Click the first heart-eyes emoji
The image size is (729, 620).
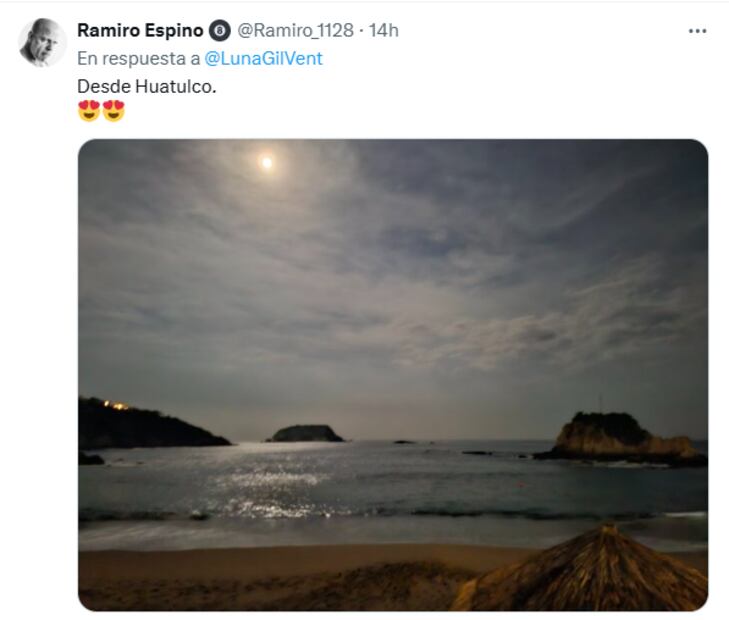89,111
